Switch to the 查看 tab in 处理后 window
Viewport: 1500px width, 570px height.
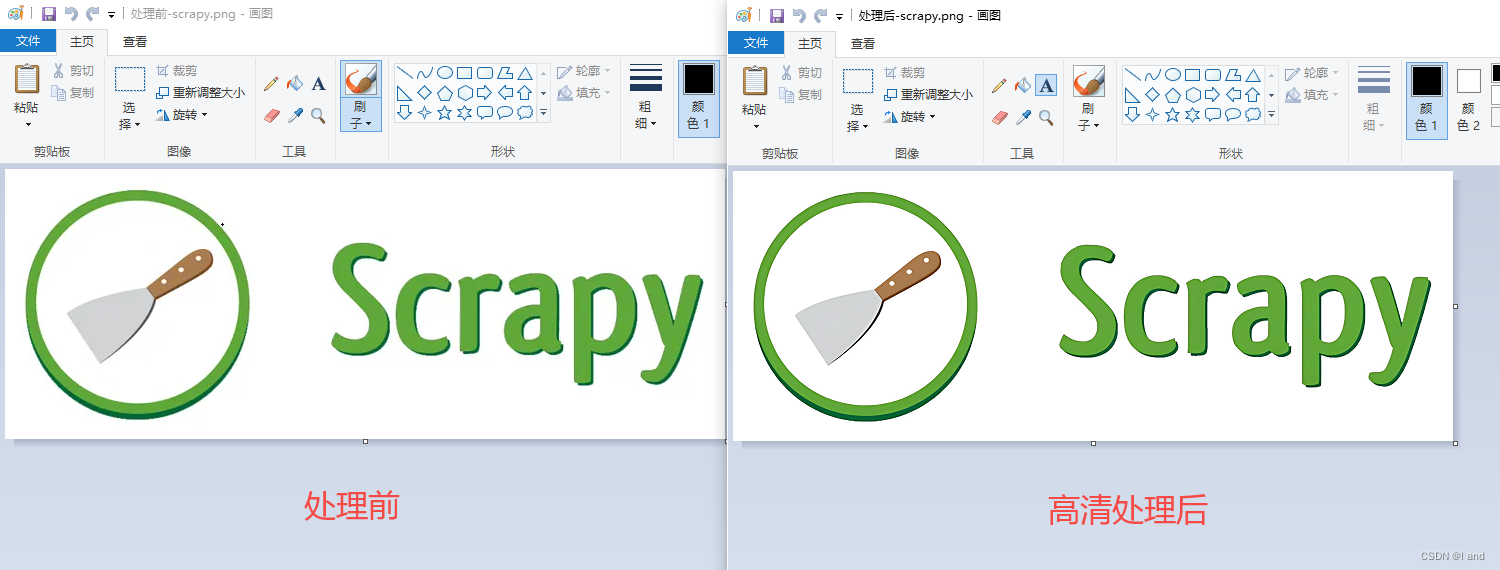click(x=863, y=43)
